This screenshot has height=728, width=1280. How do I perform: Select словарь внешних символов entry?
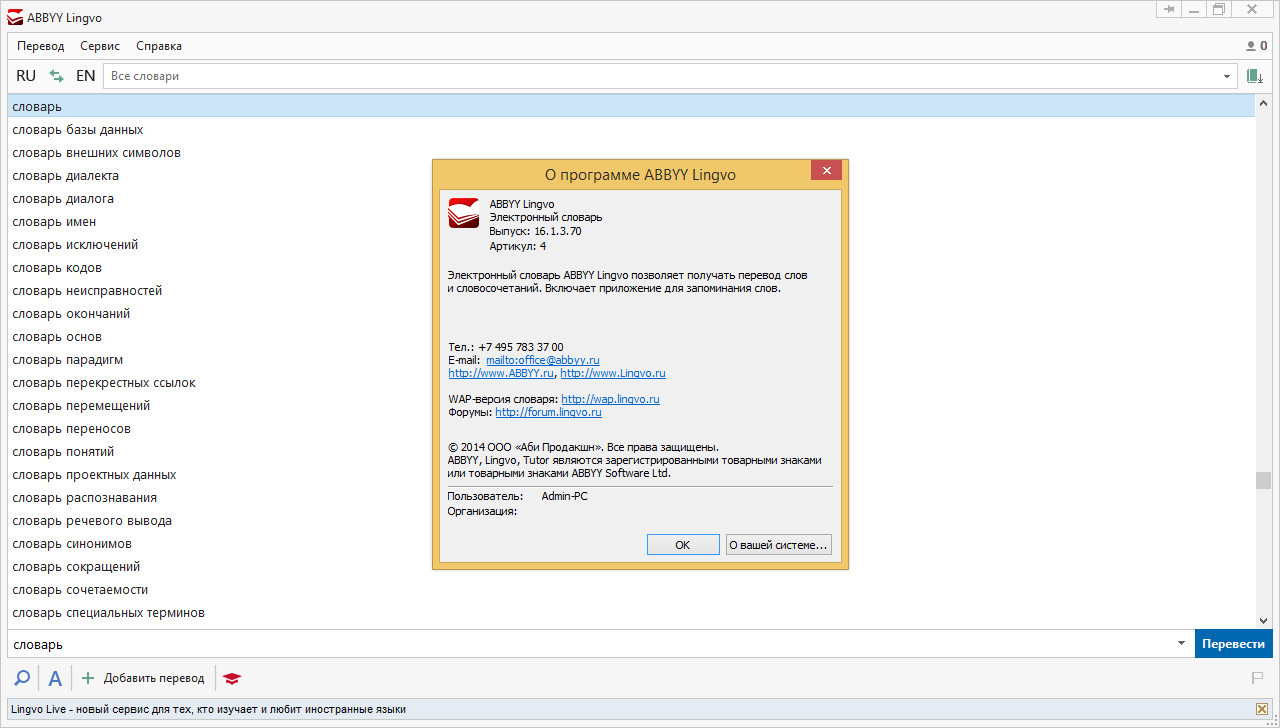pos(631,152)
